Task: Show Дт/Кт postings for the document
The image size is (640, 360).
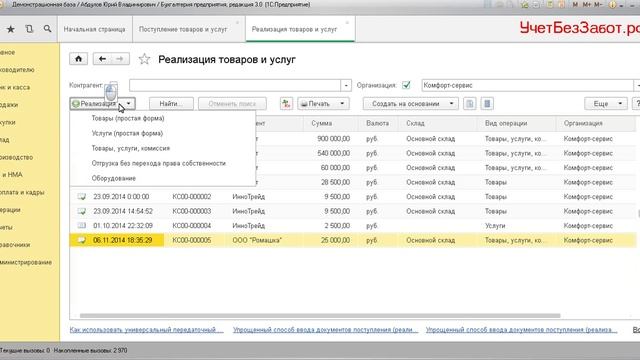Action: click(286, 104)
